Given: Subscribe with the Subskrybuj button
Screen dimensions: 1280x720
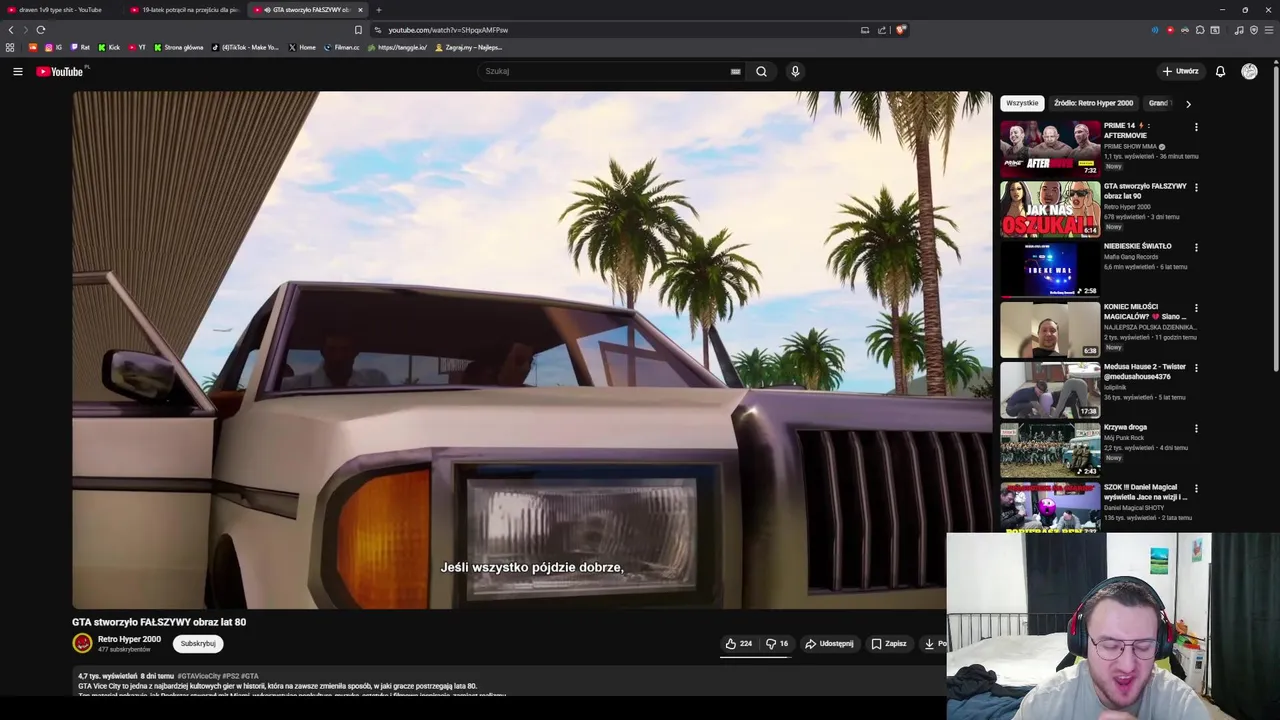Looking at the screenshot, I should point(198,644).
